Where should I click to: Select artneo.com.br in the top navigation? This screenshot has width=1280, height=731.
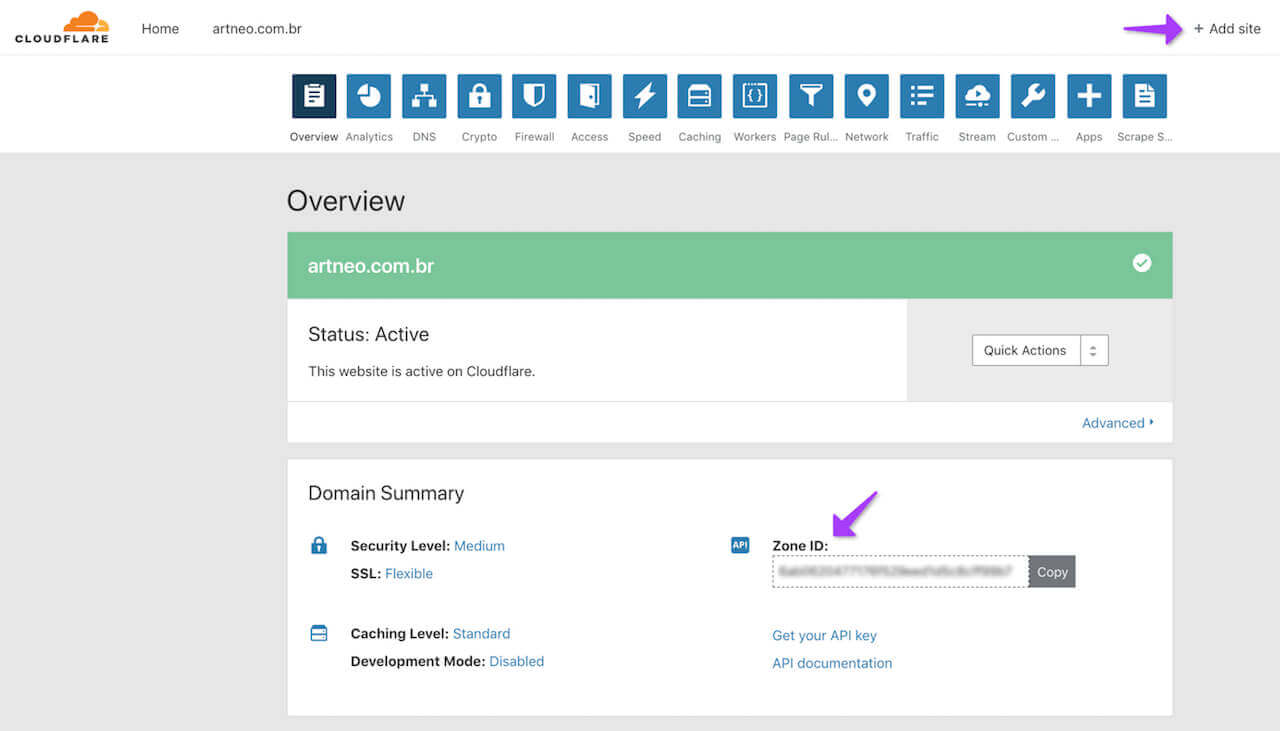[257, 29]
